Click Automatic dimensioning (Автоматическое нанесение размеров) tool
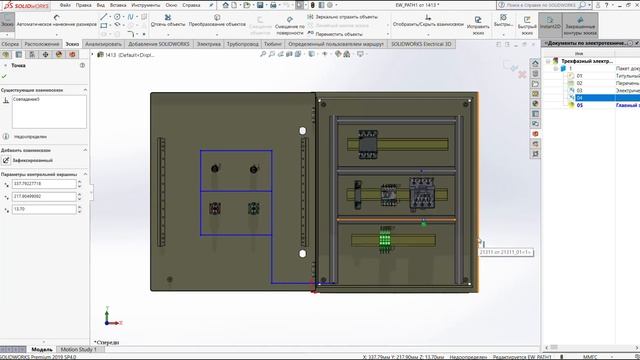This screenshot has height=360, width=640. click(56, 20)
